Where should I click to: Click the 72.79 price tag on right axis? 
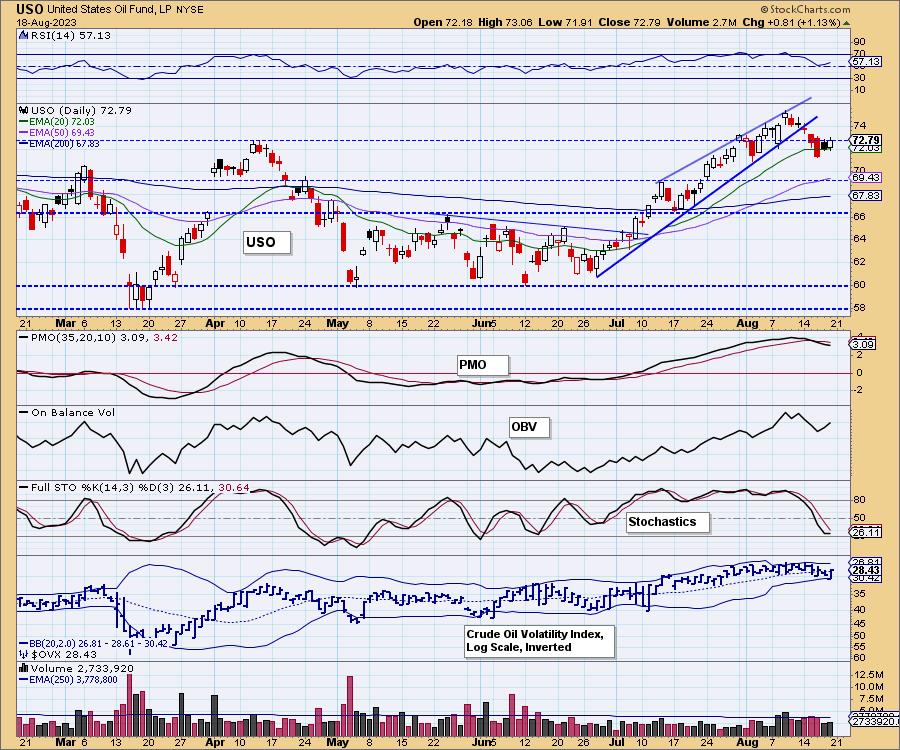coord(865,140)
